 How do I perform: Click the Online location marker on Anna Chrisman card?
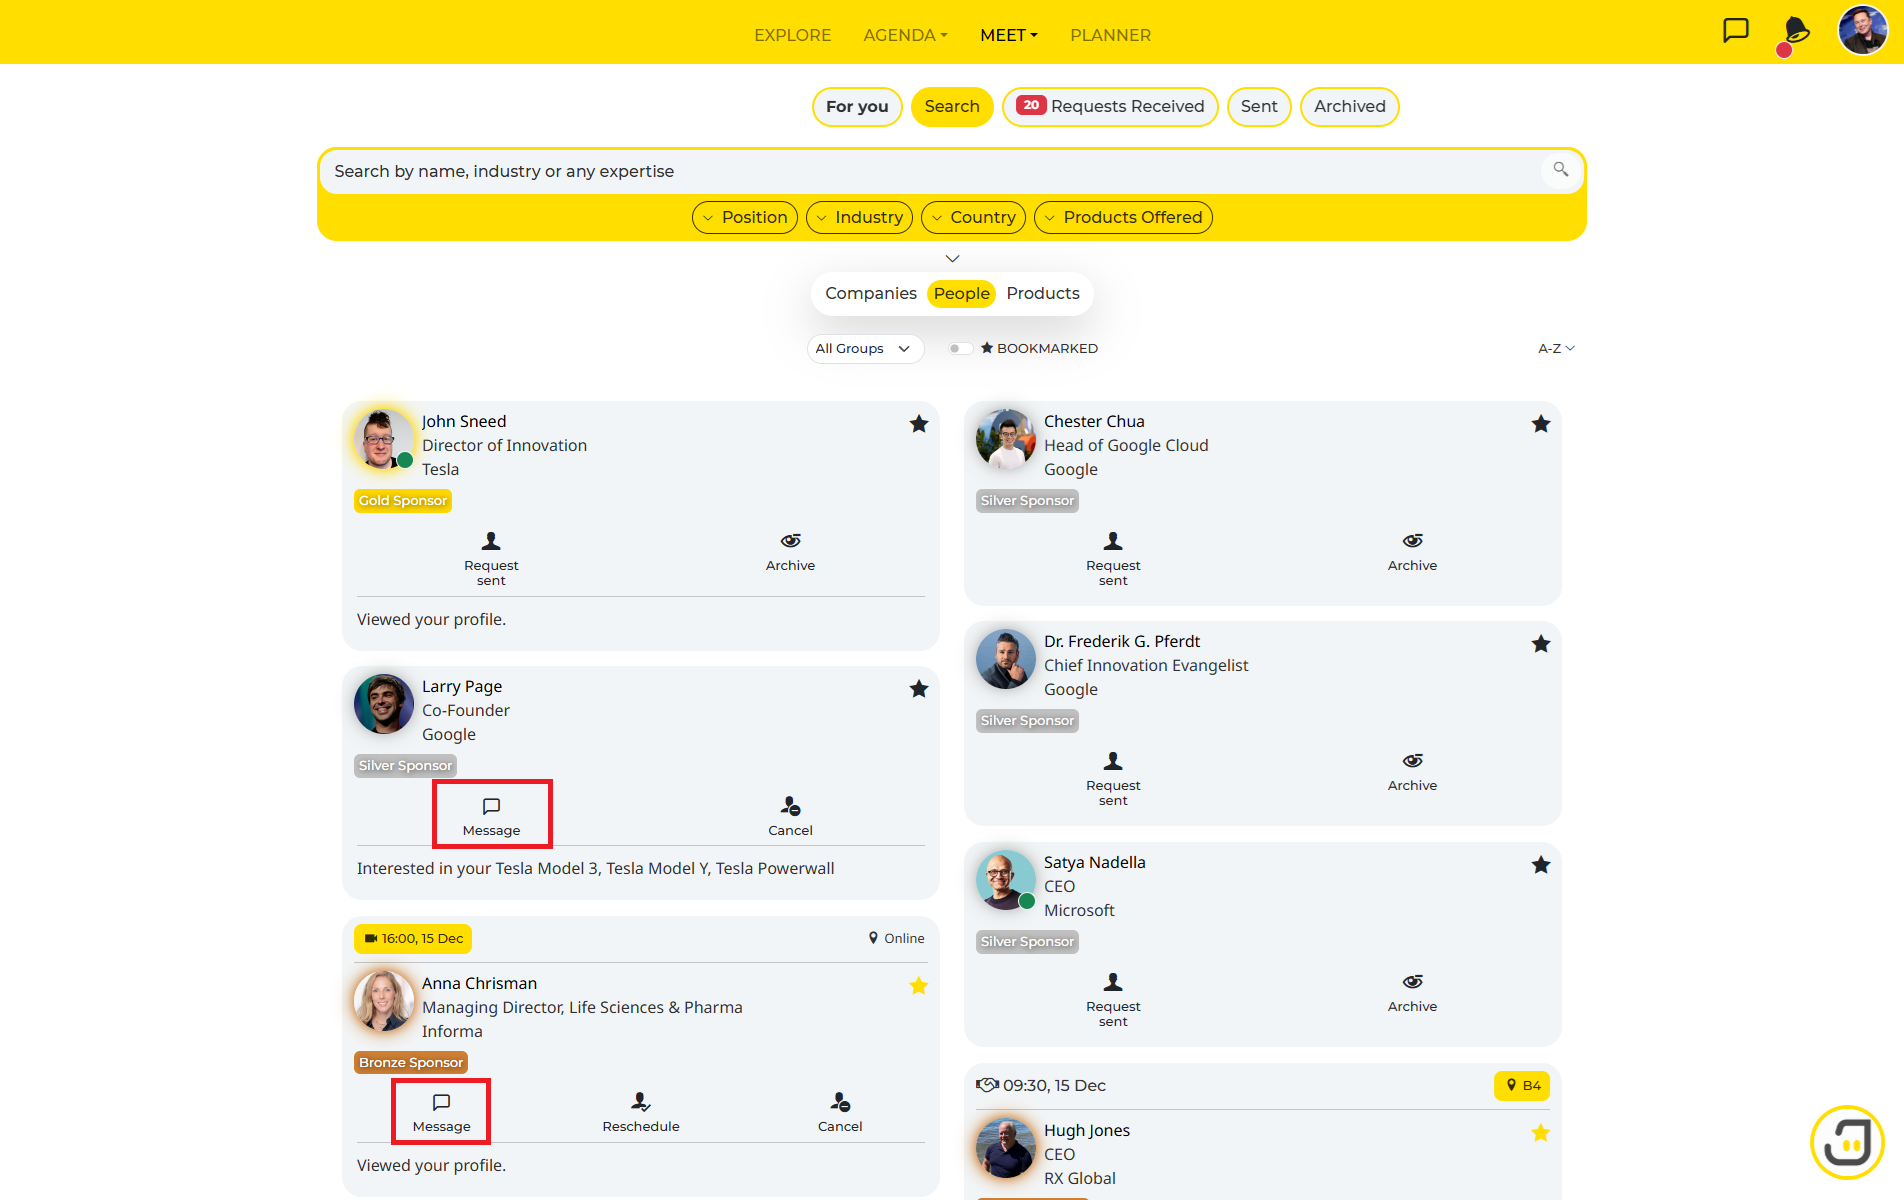pyautogui.click(x=896, y=938)
